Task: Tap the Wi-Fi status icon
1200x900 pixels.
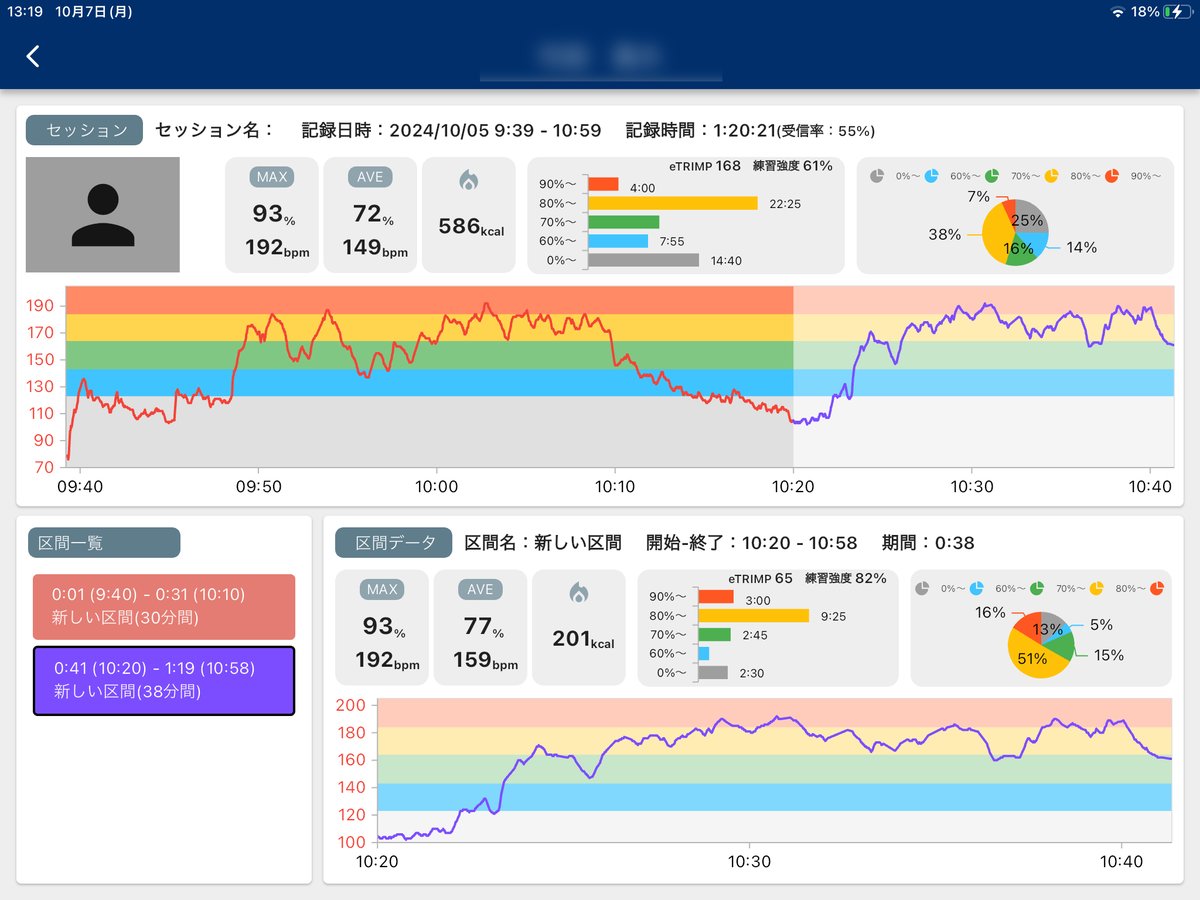Action: (x=1118, y=12)
